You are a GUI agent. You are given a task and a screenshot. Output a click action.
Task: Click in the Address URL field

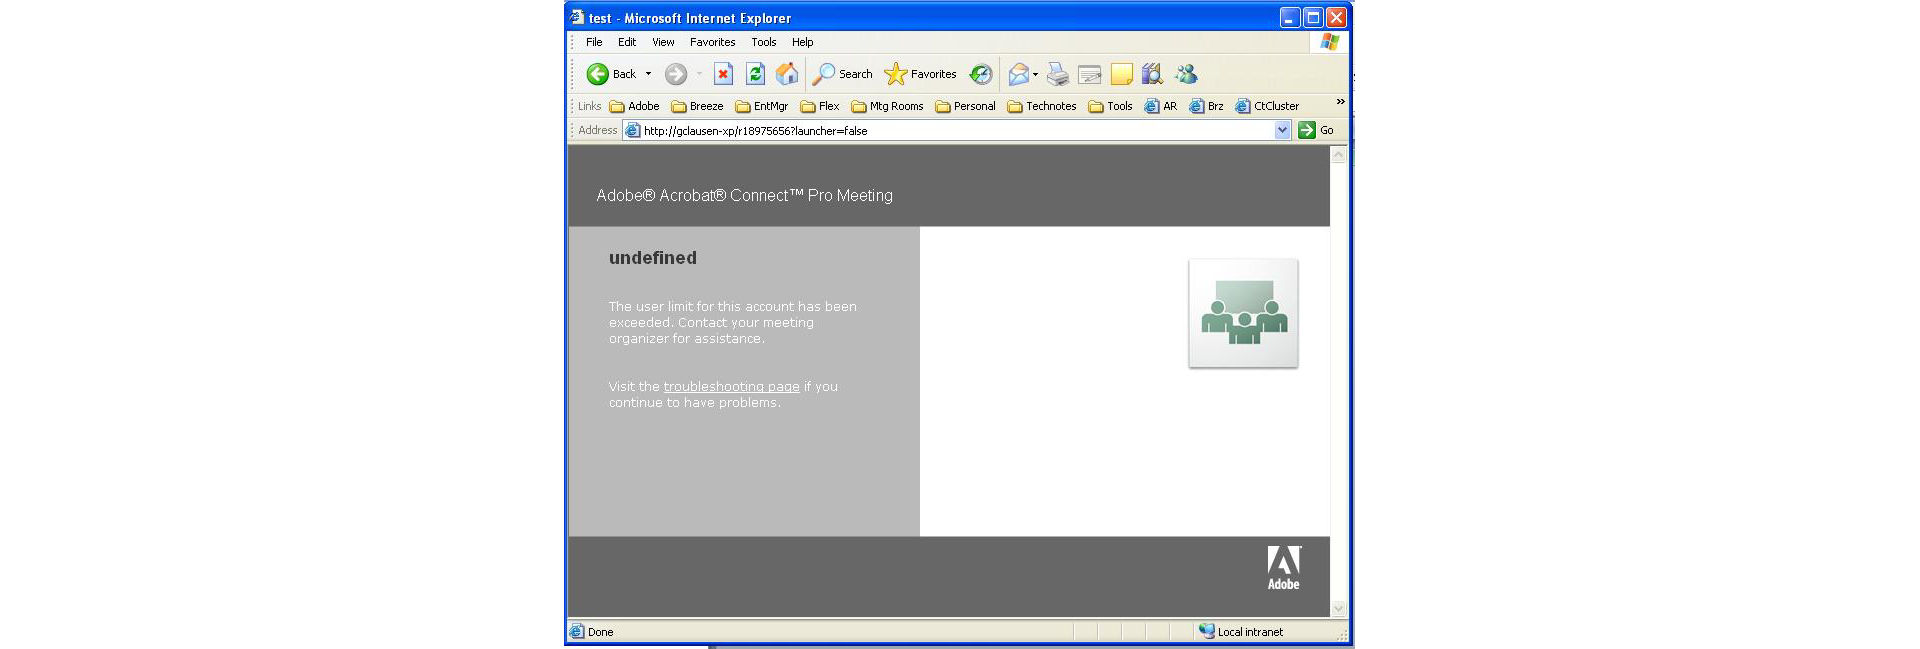point(958,130)
